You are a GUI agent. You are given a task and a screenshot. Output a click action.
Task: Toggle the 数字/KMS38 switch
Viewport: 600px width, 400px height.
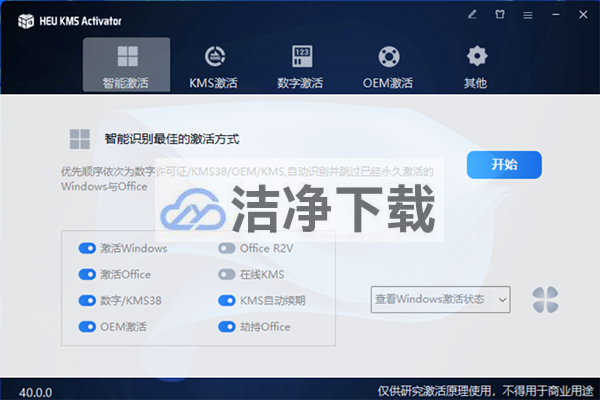click(x=87, y=300)
